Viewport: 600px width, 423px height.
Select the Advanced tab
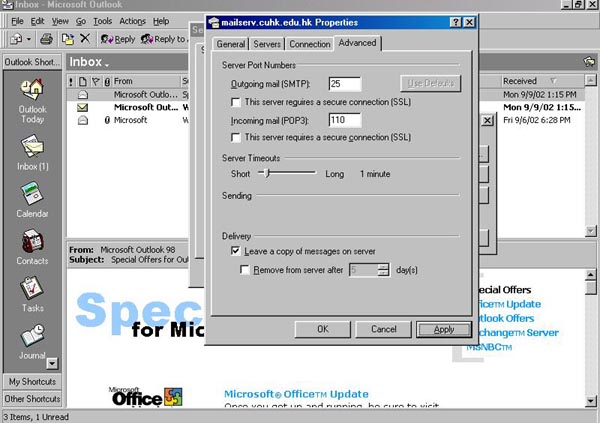coord(357,43)
